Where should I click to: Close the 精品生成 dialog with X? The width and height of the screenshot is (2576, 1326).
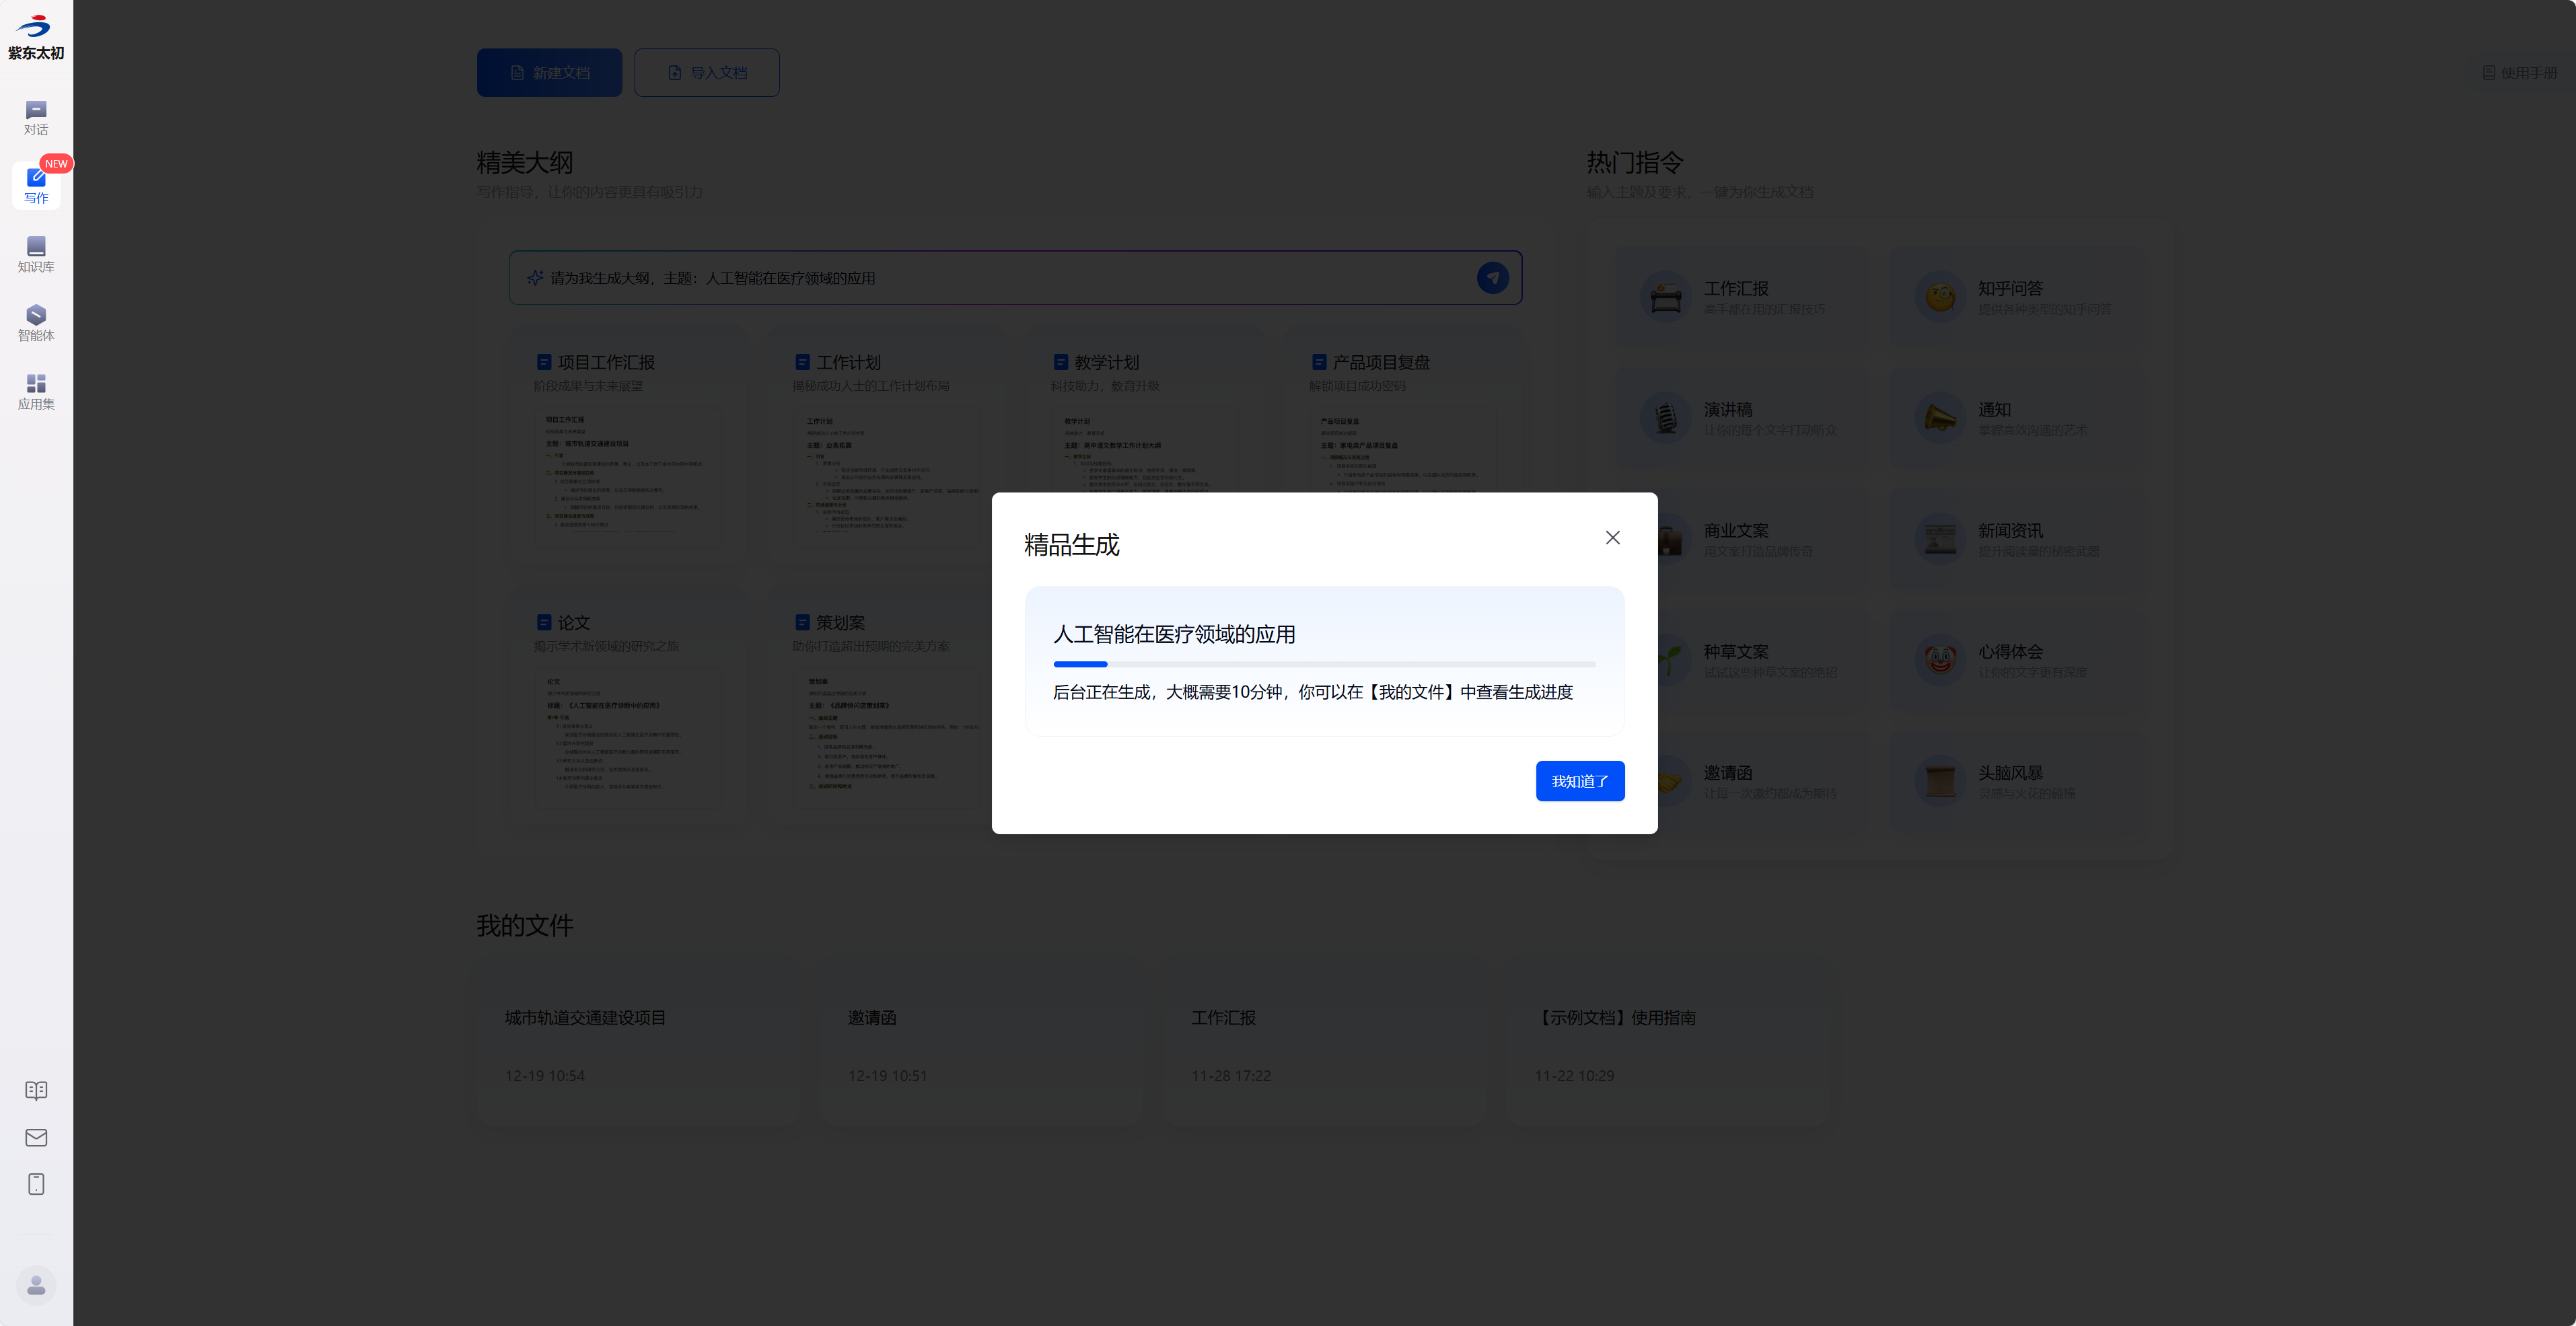click(1612, 538)
